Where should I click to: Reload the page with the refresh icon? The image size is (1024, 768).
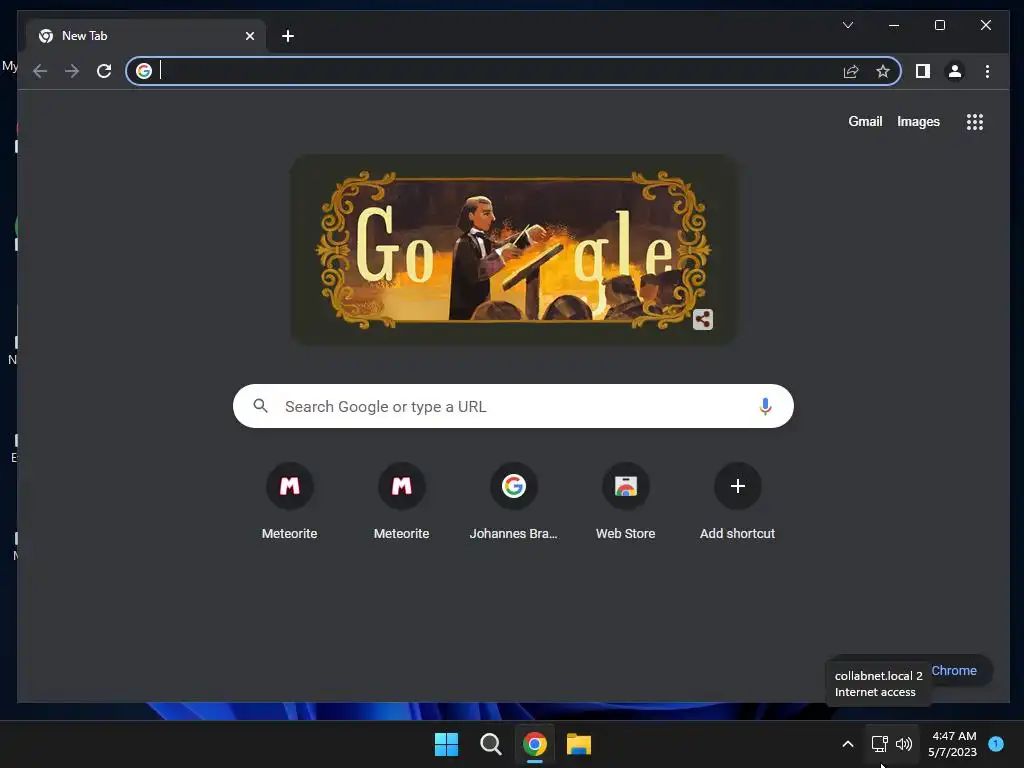point(104,71)
